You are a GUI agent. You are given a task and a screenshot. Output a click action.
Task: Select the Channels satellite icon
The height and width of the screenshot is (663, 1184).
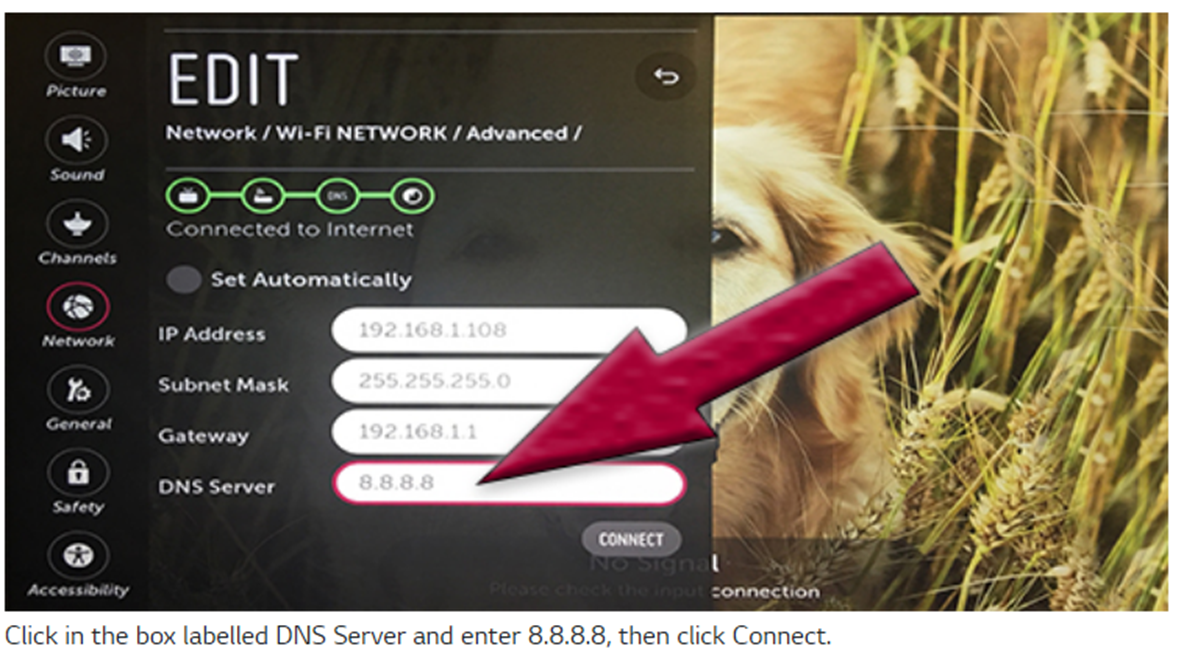tap(77, 224)
